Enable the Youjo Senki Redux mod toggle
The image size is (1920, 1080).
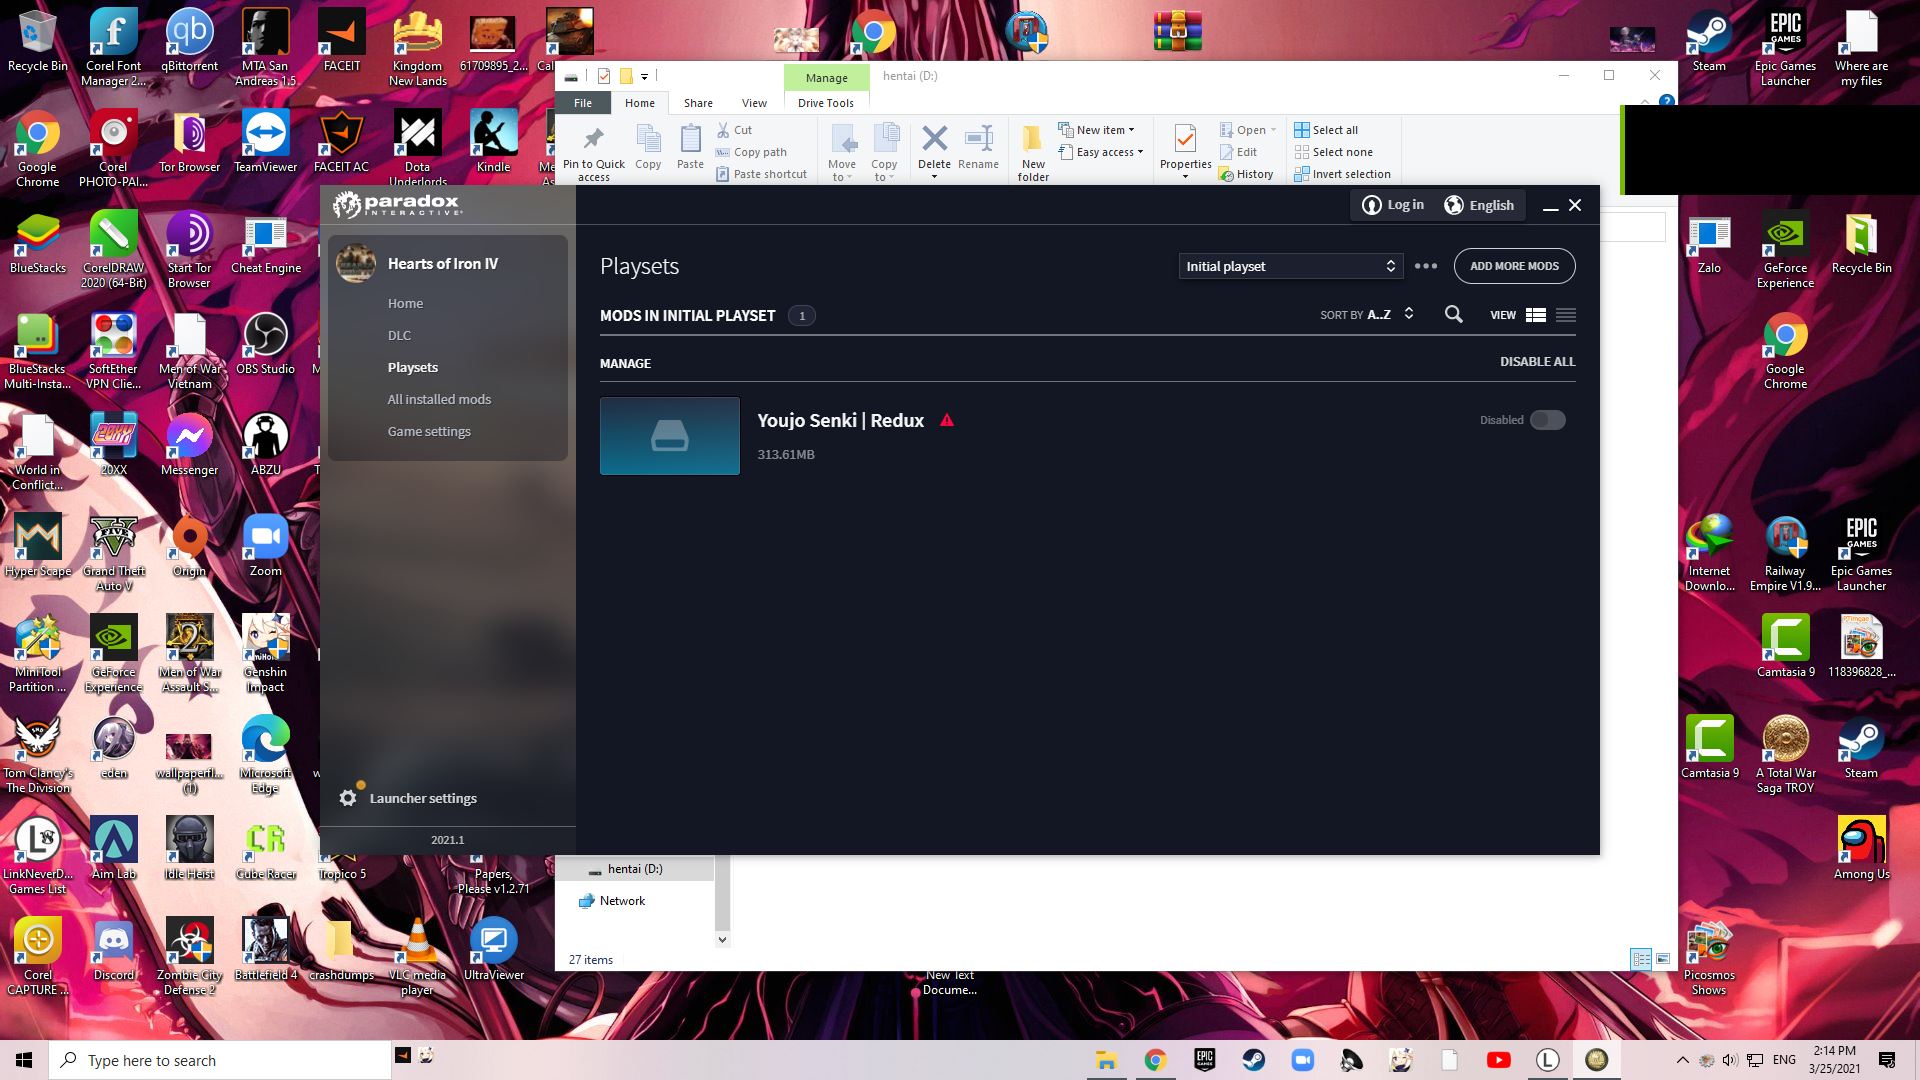1547,420
